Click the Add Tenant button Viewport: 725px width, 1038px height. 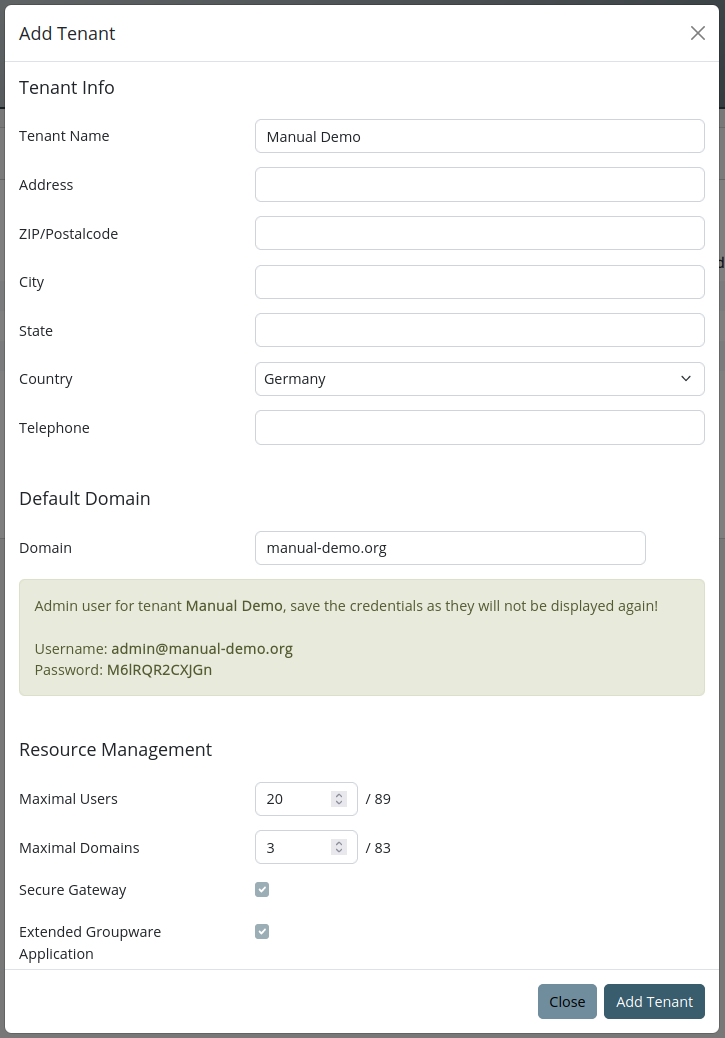654,1001
